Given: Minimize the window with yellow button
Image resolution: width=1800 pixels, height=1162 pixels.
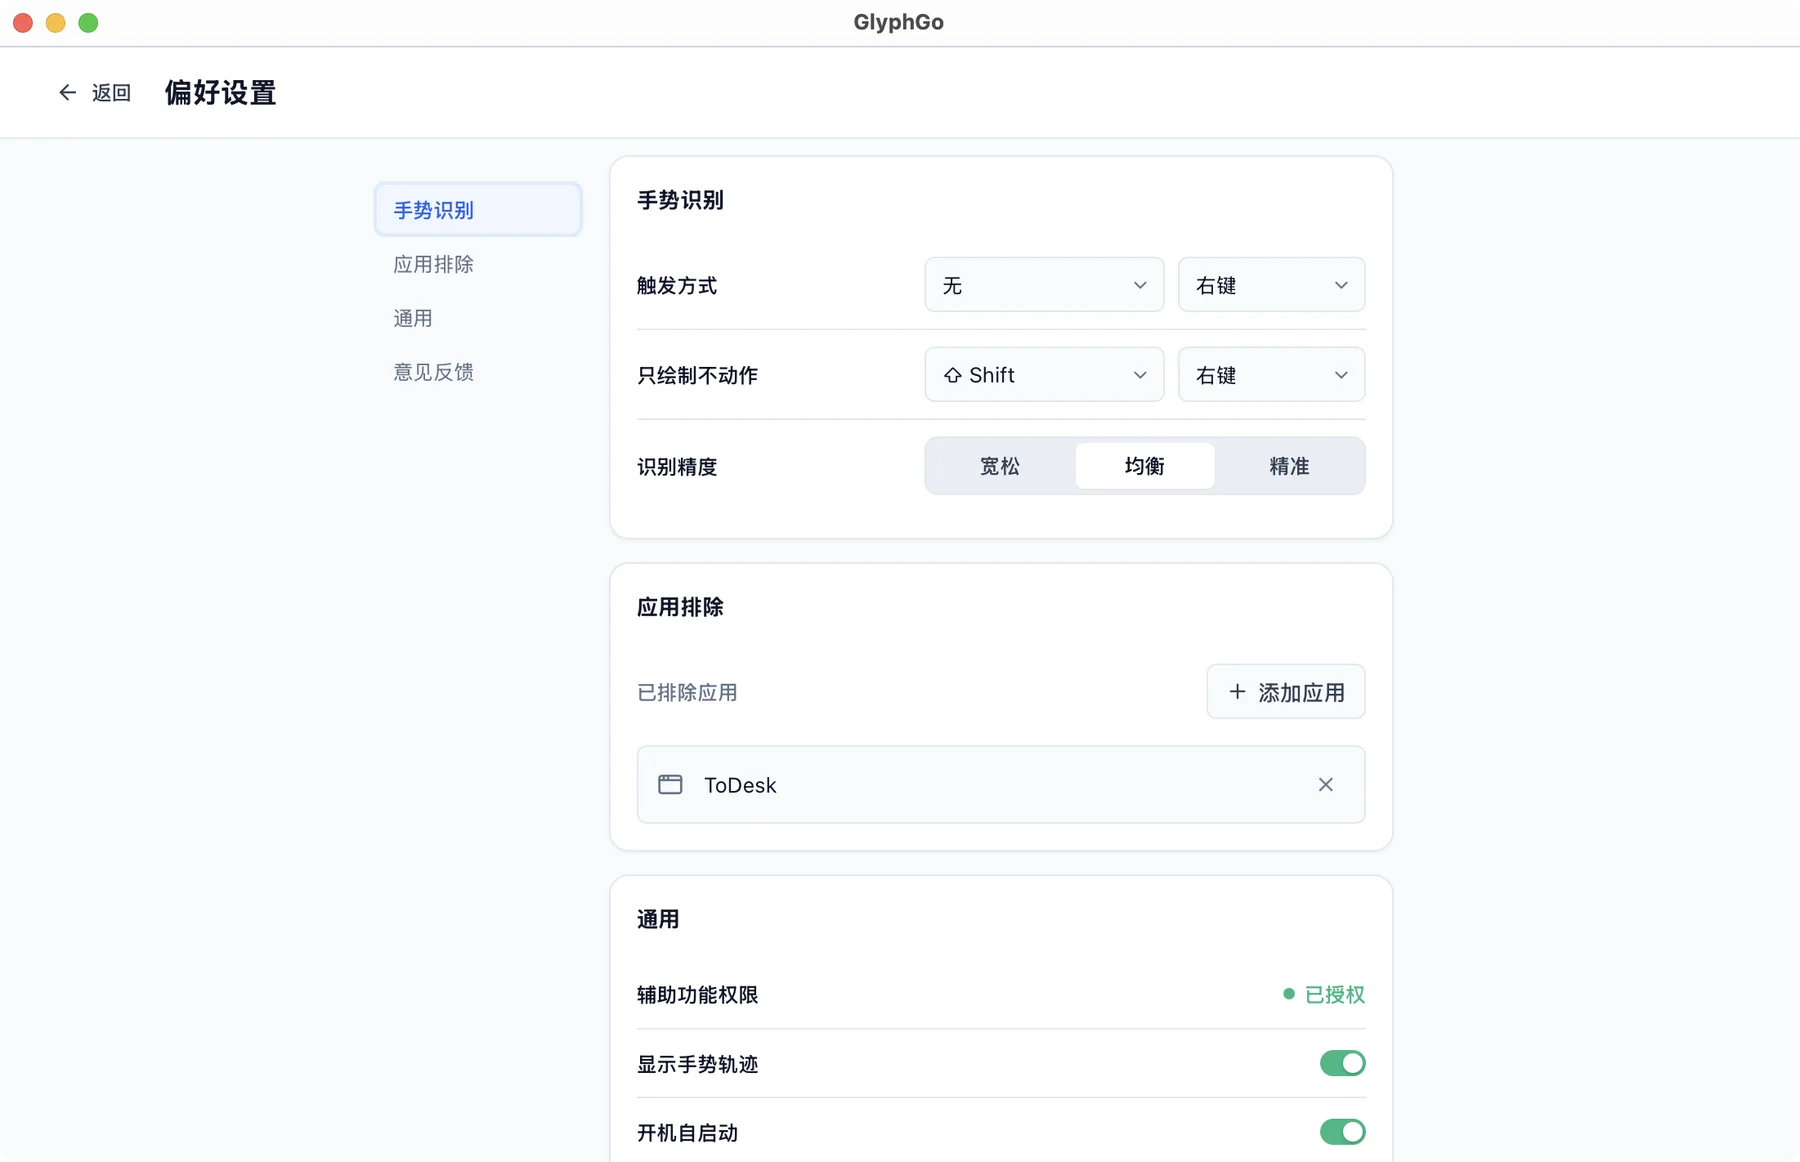Looking at the screenshot, I should point(56,22).
